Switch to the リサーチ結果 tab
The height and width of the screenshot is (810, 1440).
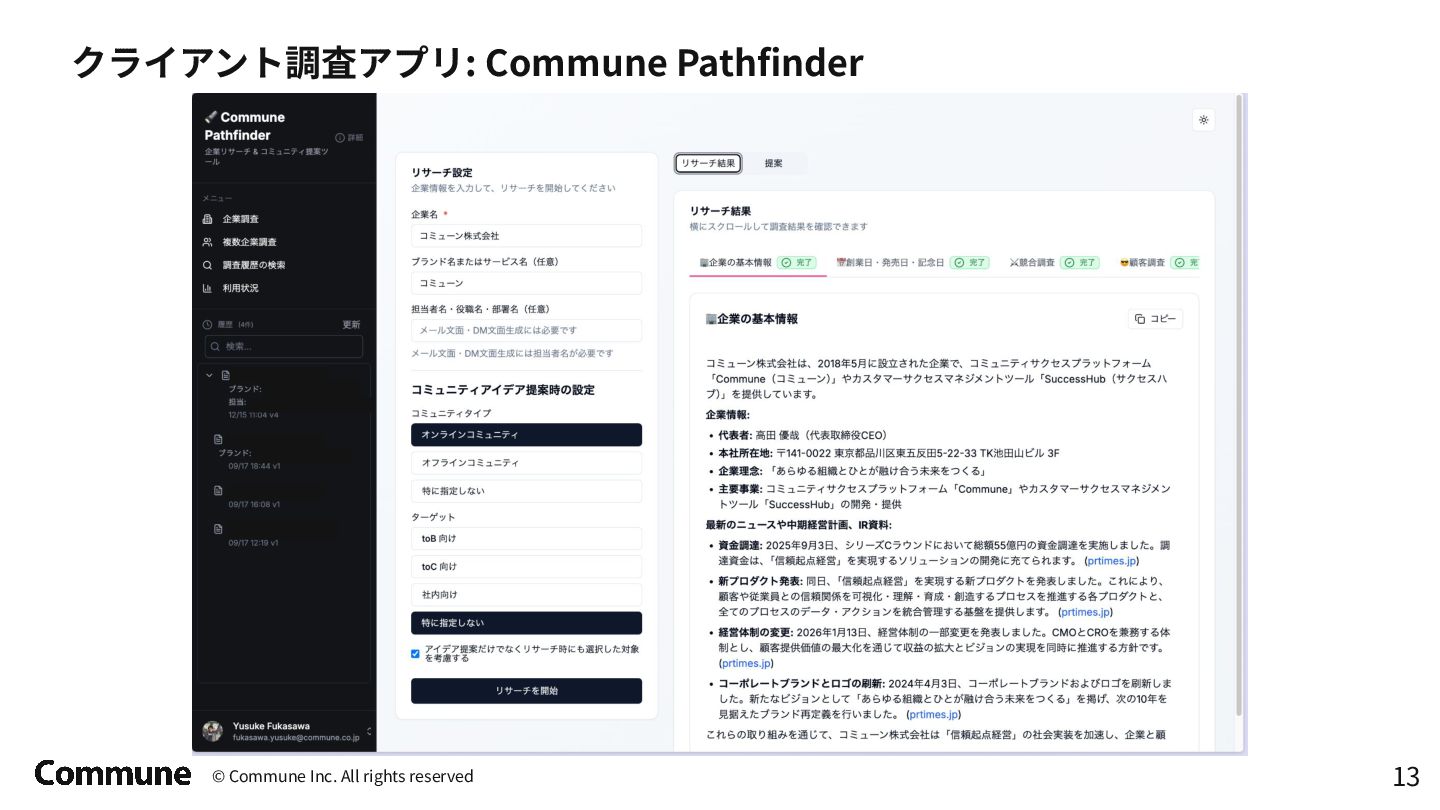708,163
